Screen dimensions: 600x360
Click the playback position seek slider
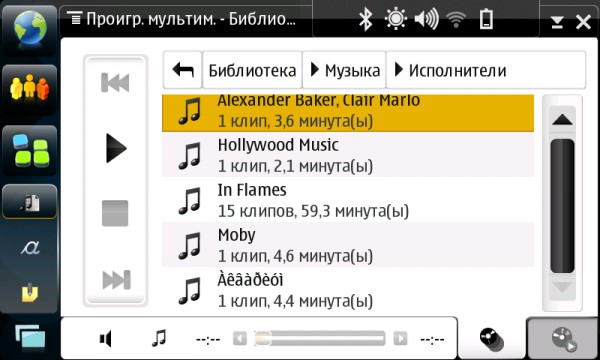[x=320, y=338]
